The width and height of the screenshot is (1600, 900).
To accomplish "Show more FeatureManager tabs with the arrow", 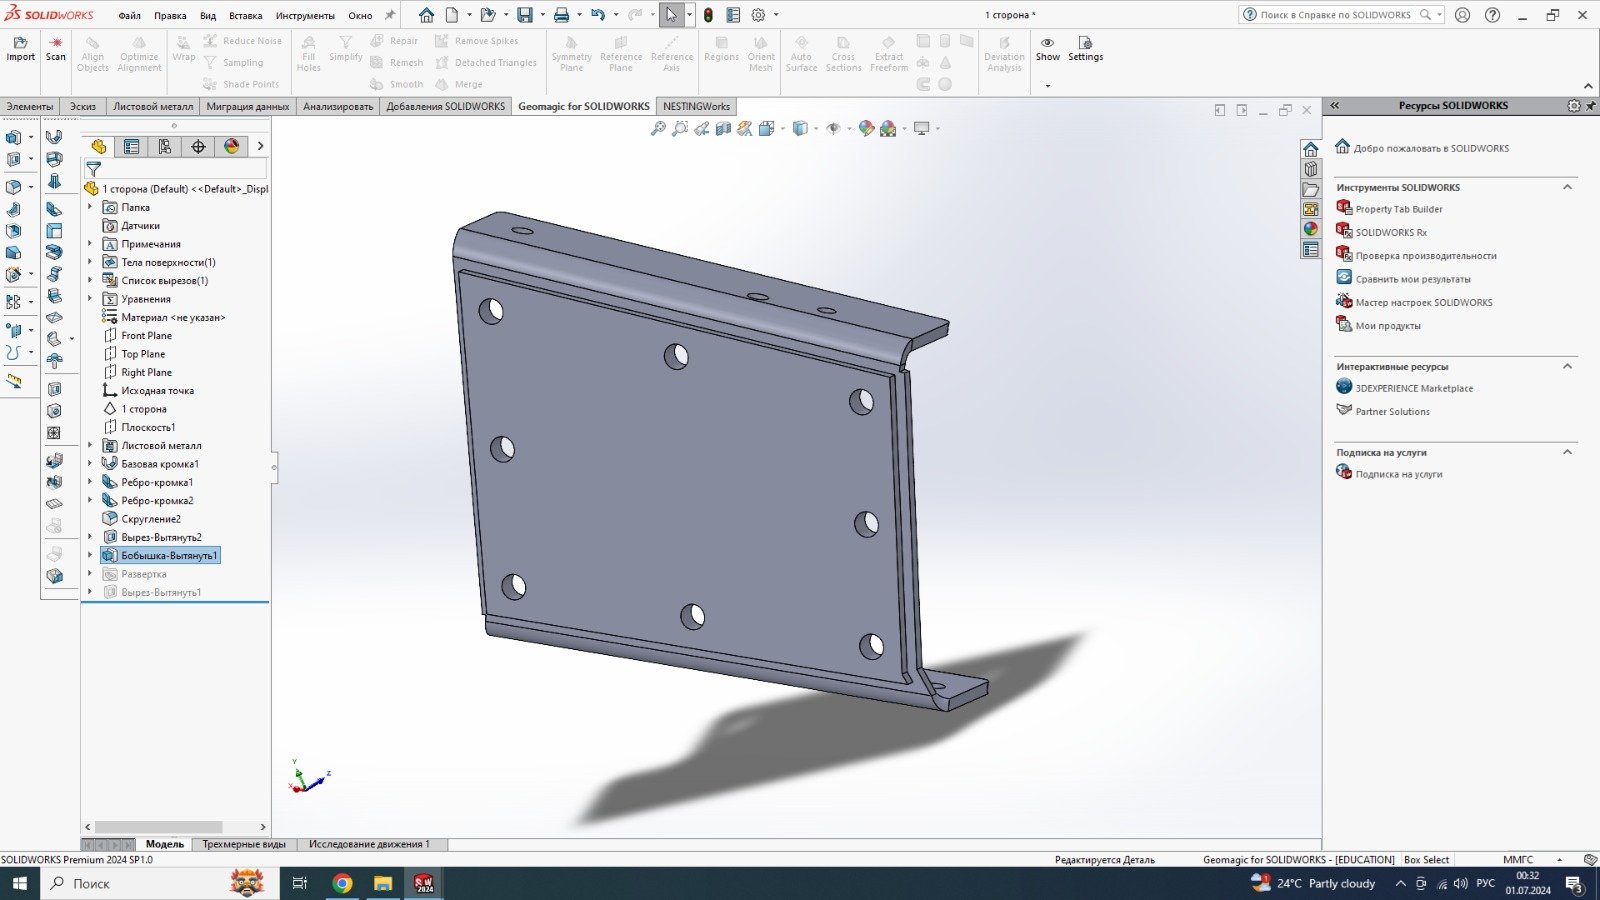I will pos(260,146).
